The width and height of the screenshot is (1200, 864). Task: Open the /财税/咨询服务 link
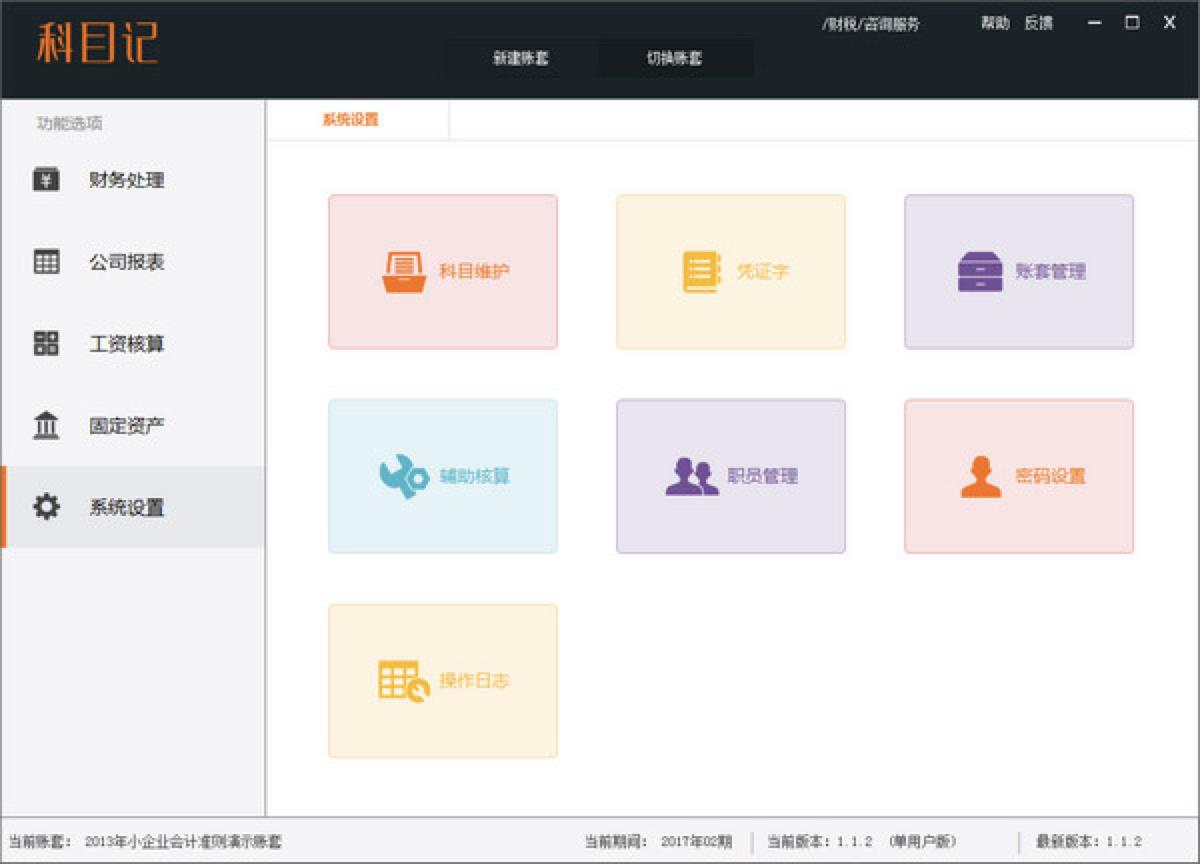point(872,22)
